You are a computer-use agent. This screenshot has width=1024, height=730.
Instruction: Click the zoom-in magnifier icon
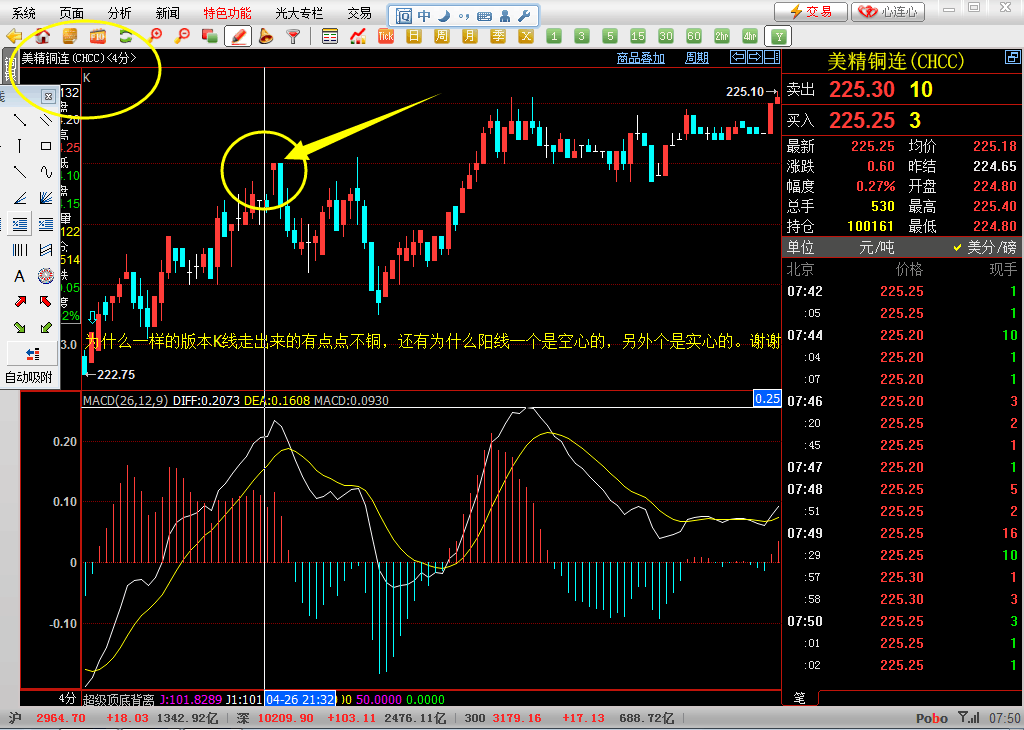coord(155,36)
